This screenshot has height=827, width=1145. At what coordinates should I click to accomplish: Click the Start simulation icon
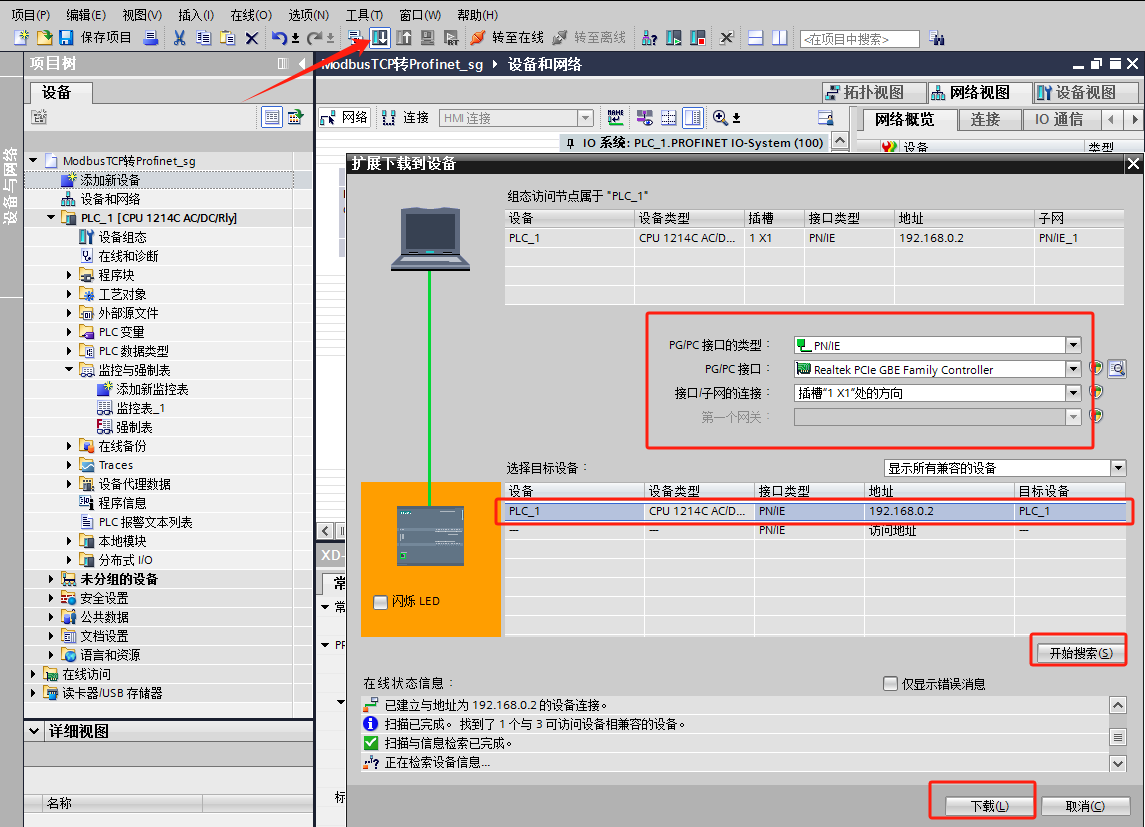tap(429, 38)
